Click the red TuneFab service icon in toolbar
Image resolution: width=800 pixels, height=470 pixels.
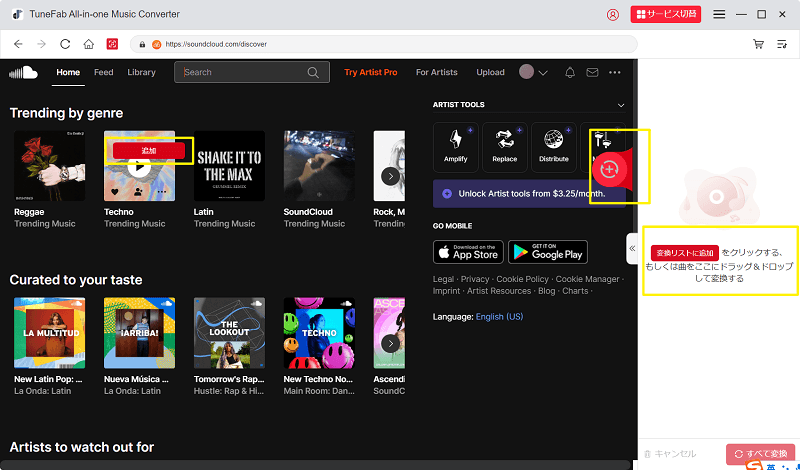[112, 44]
